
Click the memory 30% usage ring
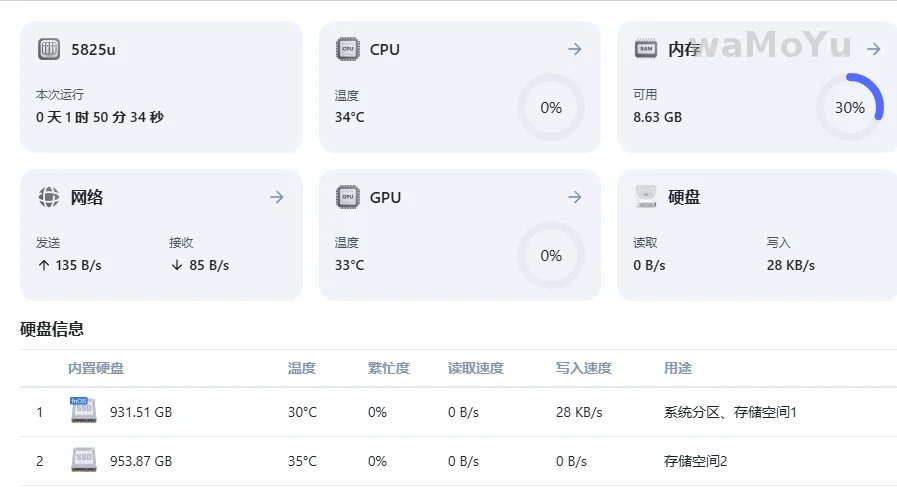click(850, 107)
